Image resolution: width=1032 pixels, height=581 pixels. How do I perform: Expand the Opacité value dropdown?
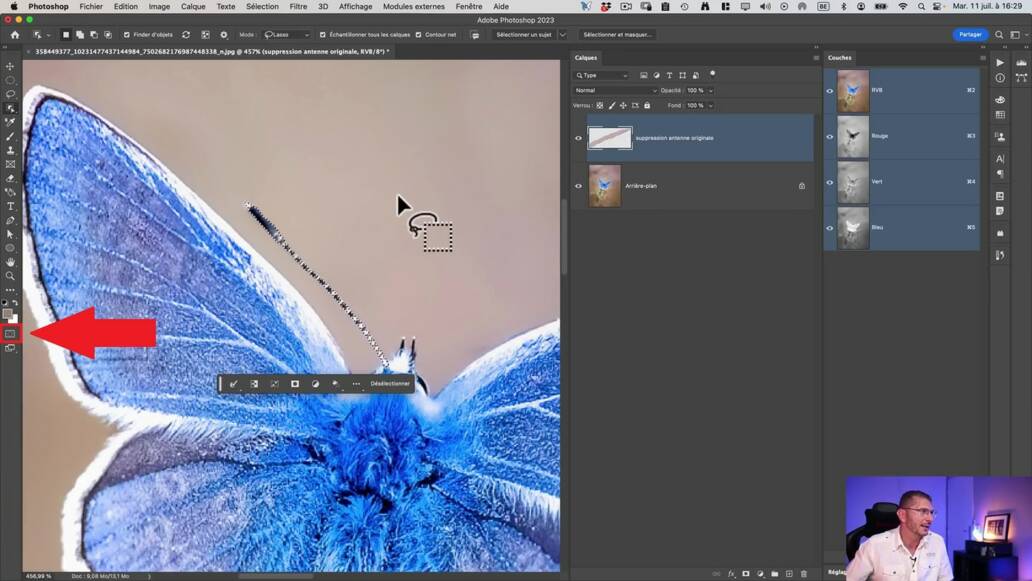[711, 90]
